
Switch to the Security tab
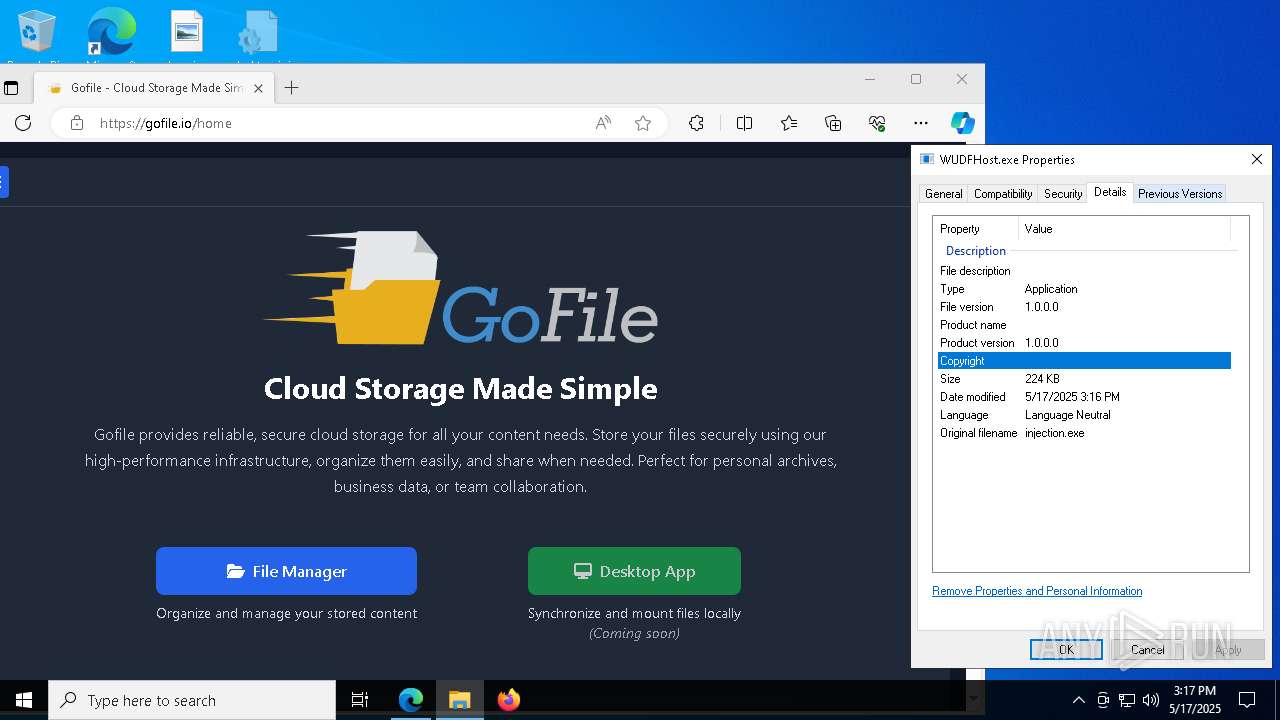[1063, 194]
